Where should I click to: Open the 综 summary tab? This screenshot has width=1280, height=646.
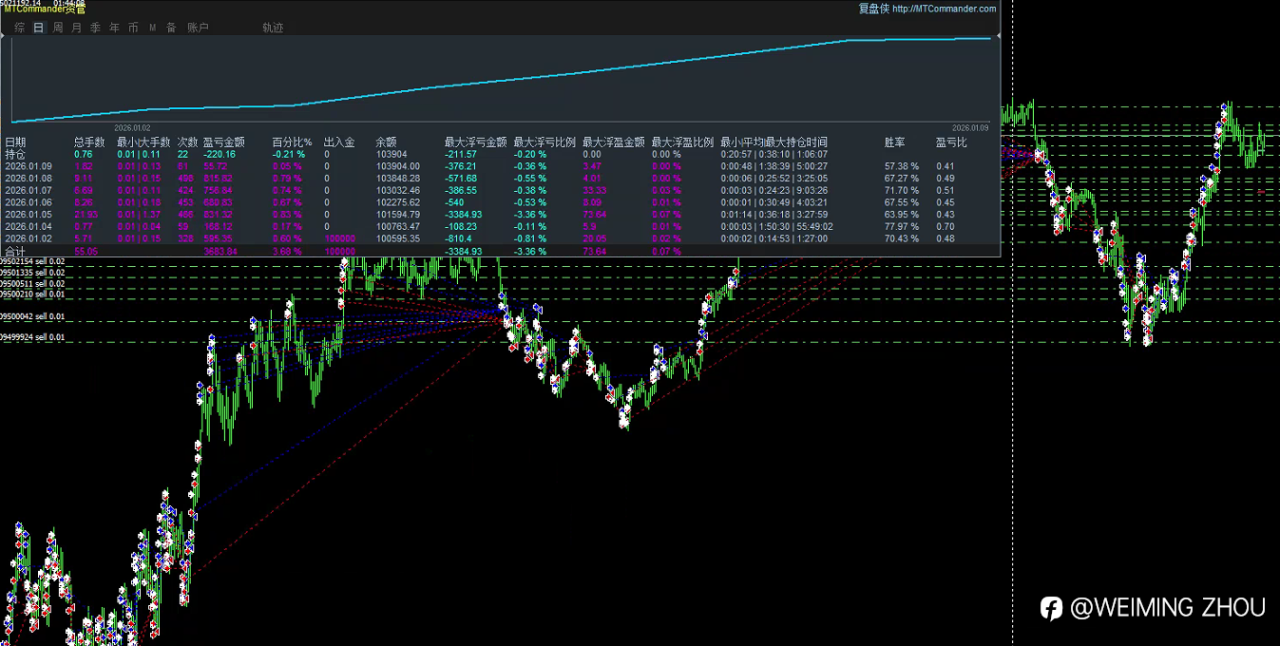click(x=19, y=28)
